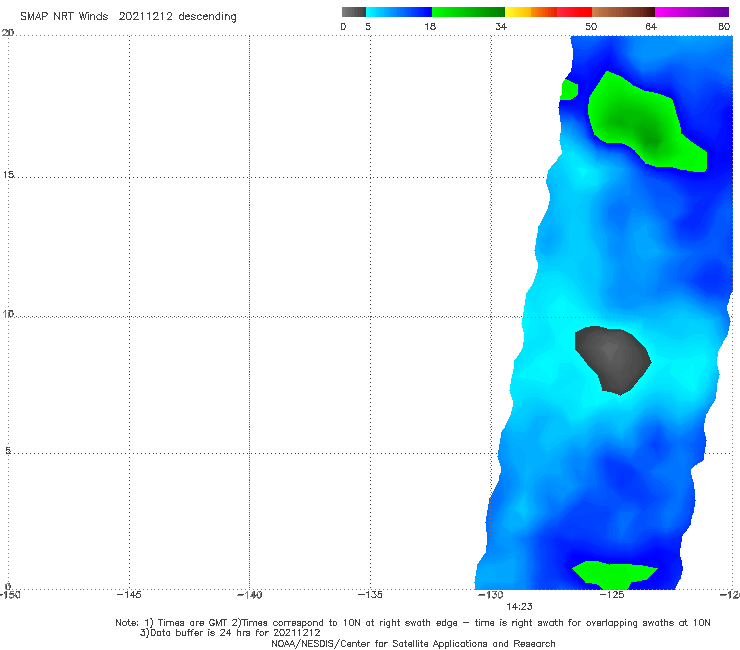Click the red segment of the color bar
This screenshot has height=650, width=740.
click(x=574, y=12)
